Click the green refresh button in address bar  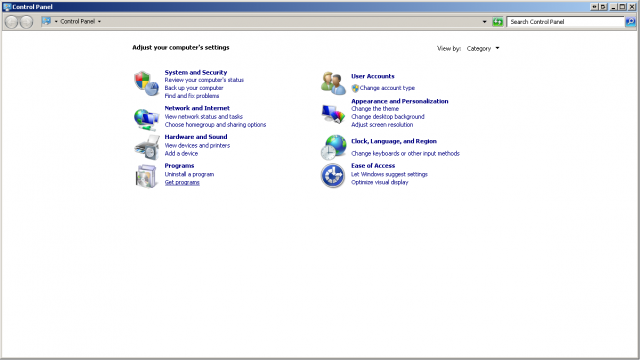pos(497,22)
